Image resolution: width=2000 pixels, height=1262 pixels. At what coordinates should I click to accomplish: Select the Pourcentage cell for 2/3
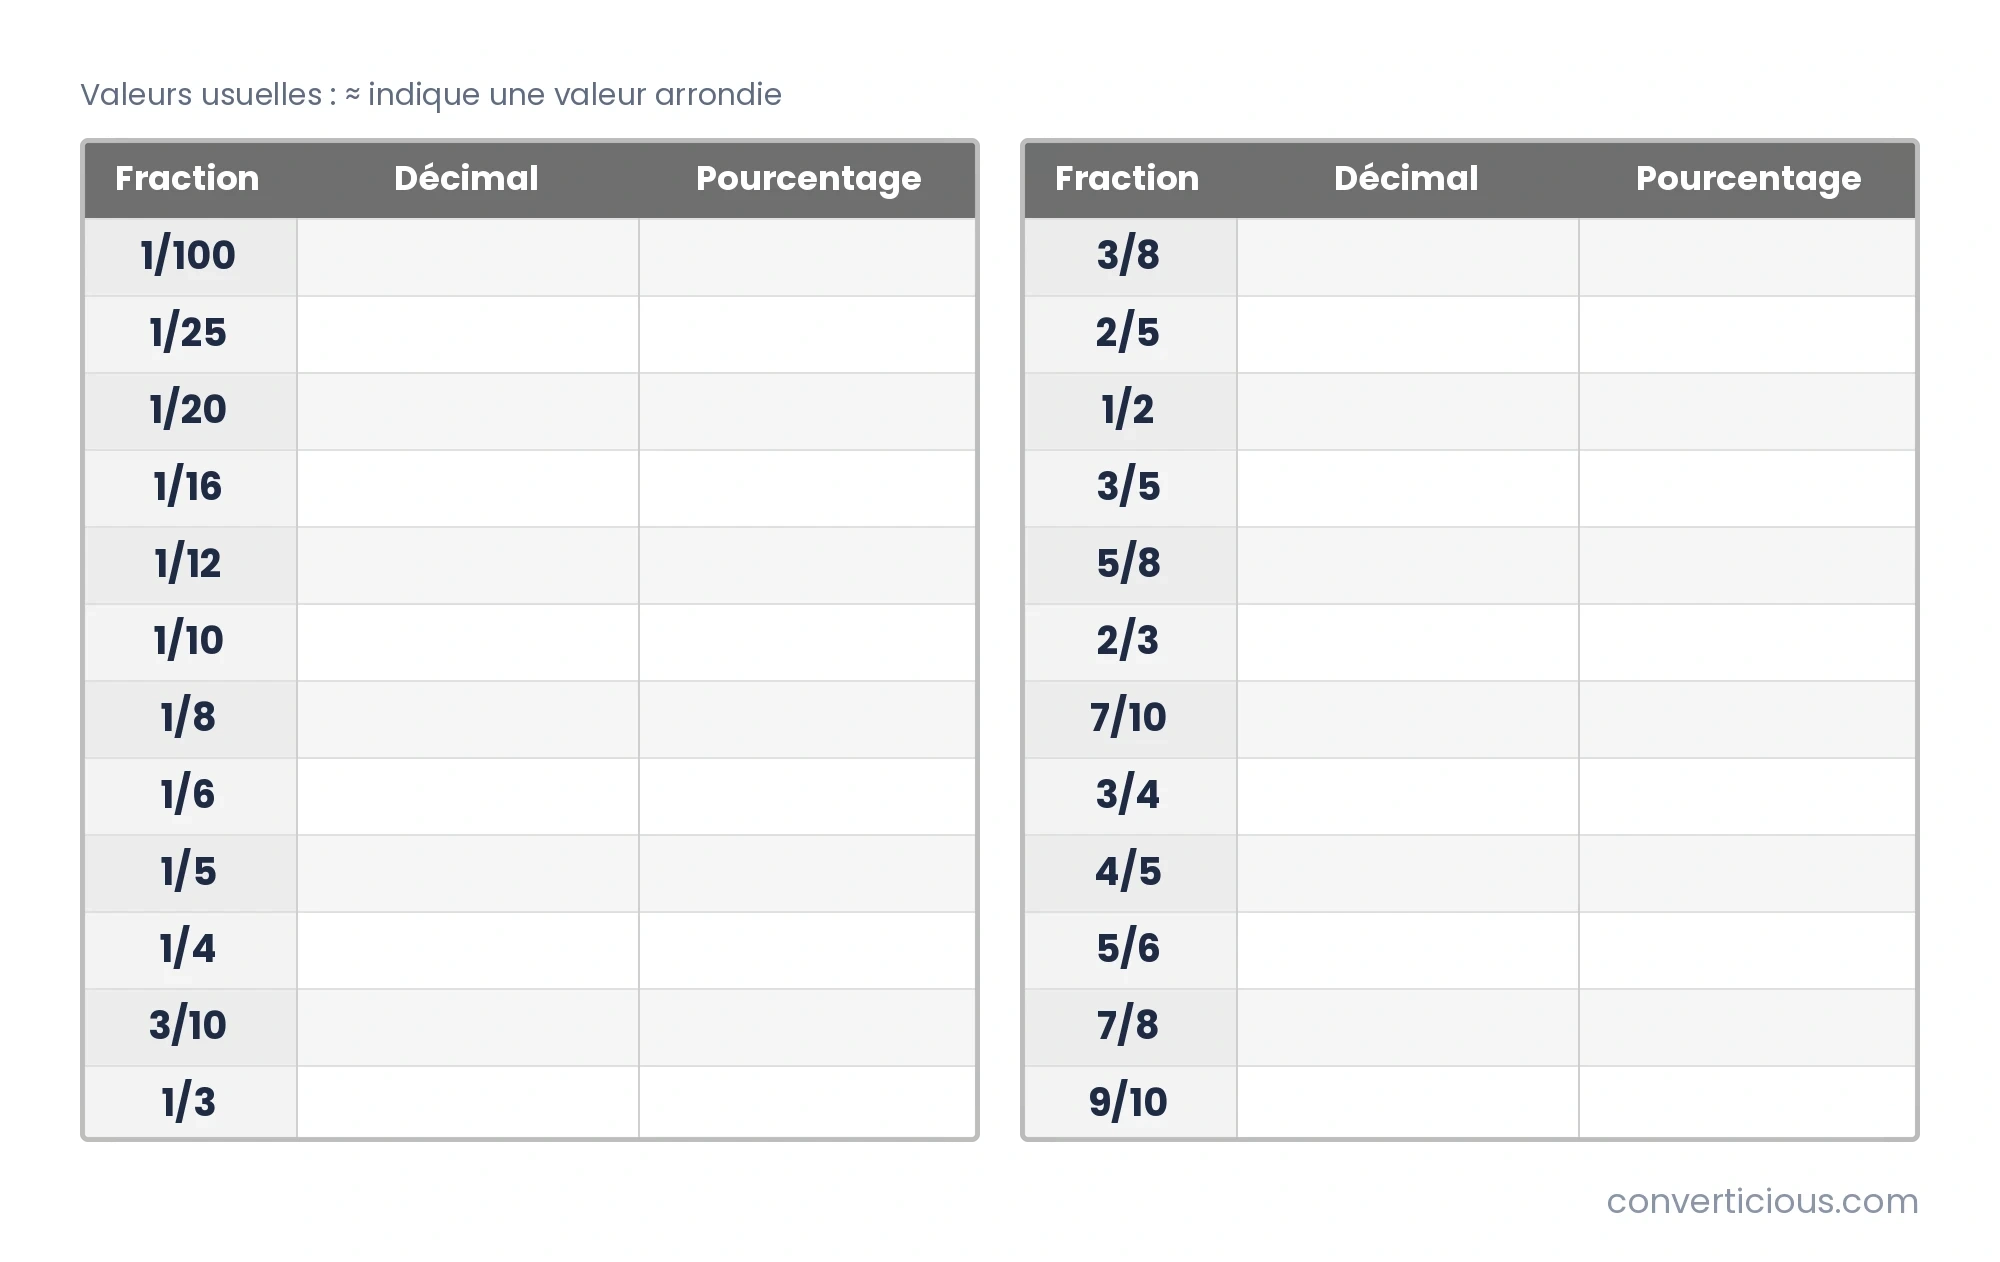click(x=1747, y=642)
